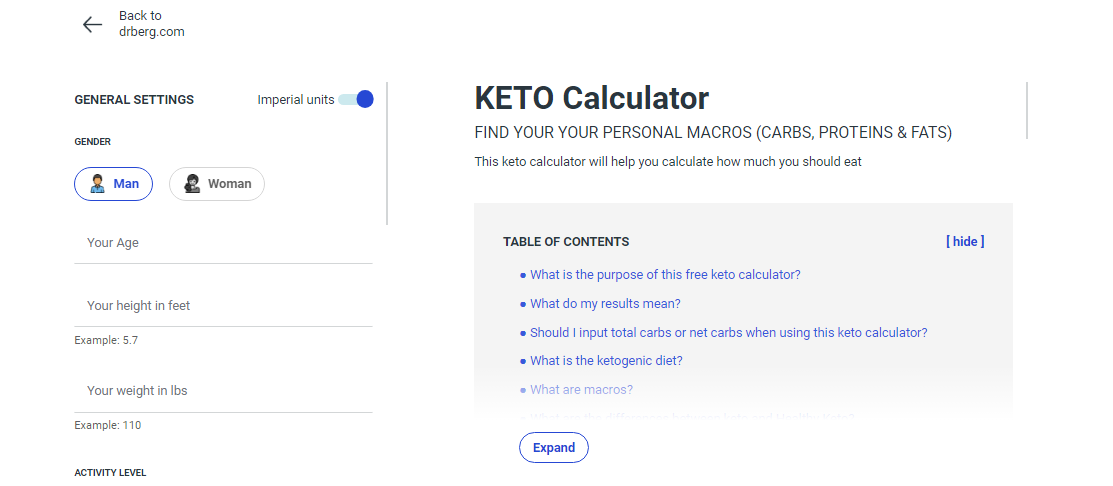Hide the table of contents

coord(965,241)
